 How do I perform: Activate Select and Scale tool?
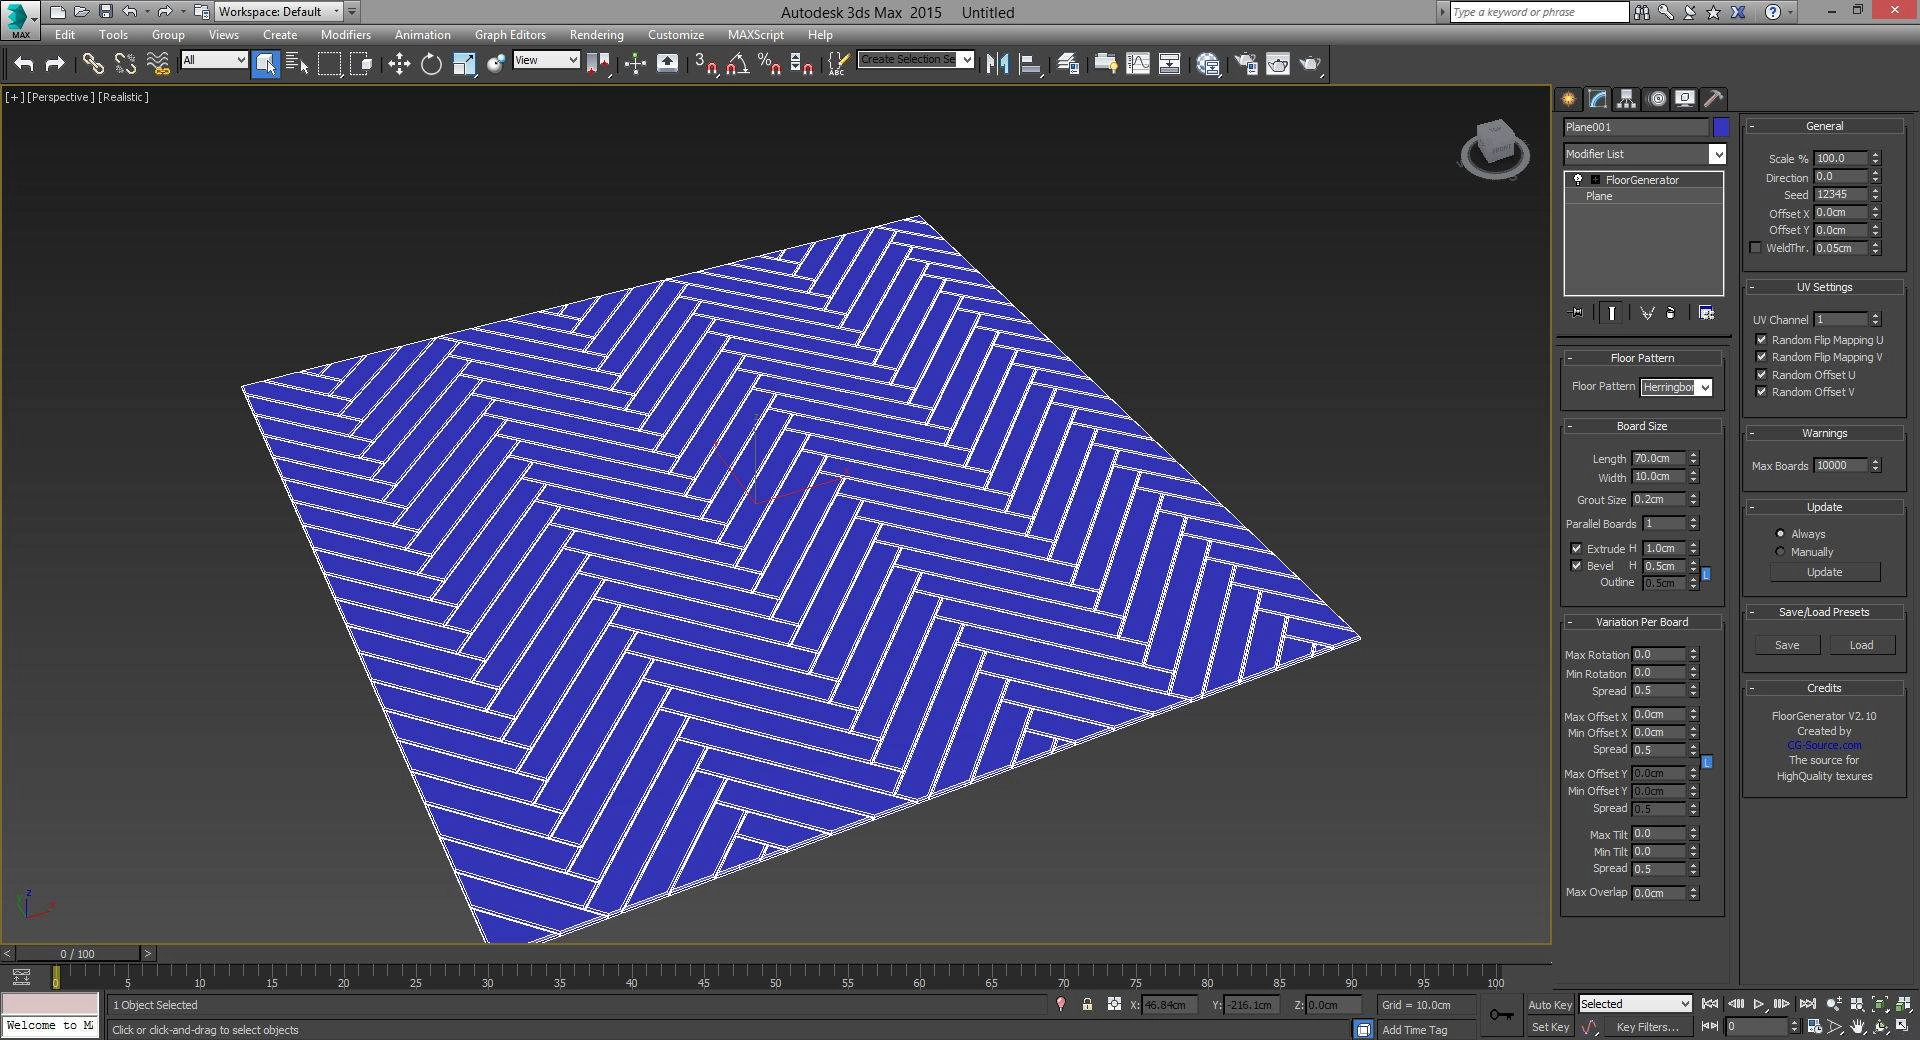coord(464,64)
